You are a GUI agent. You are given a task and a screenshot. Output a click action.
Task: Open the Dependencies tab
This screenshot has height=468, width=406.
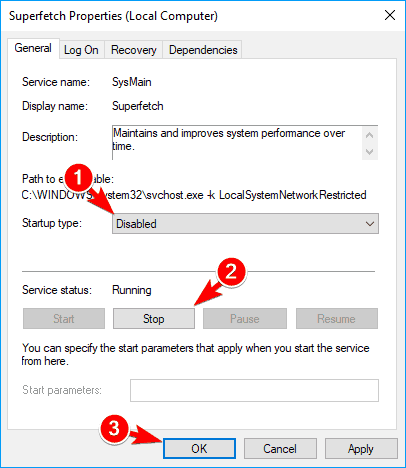203,50
